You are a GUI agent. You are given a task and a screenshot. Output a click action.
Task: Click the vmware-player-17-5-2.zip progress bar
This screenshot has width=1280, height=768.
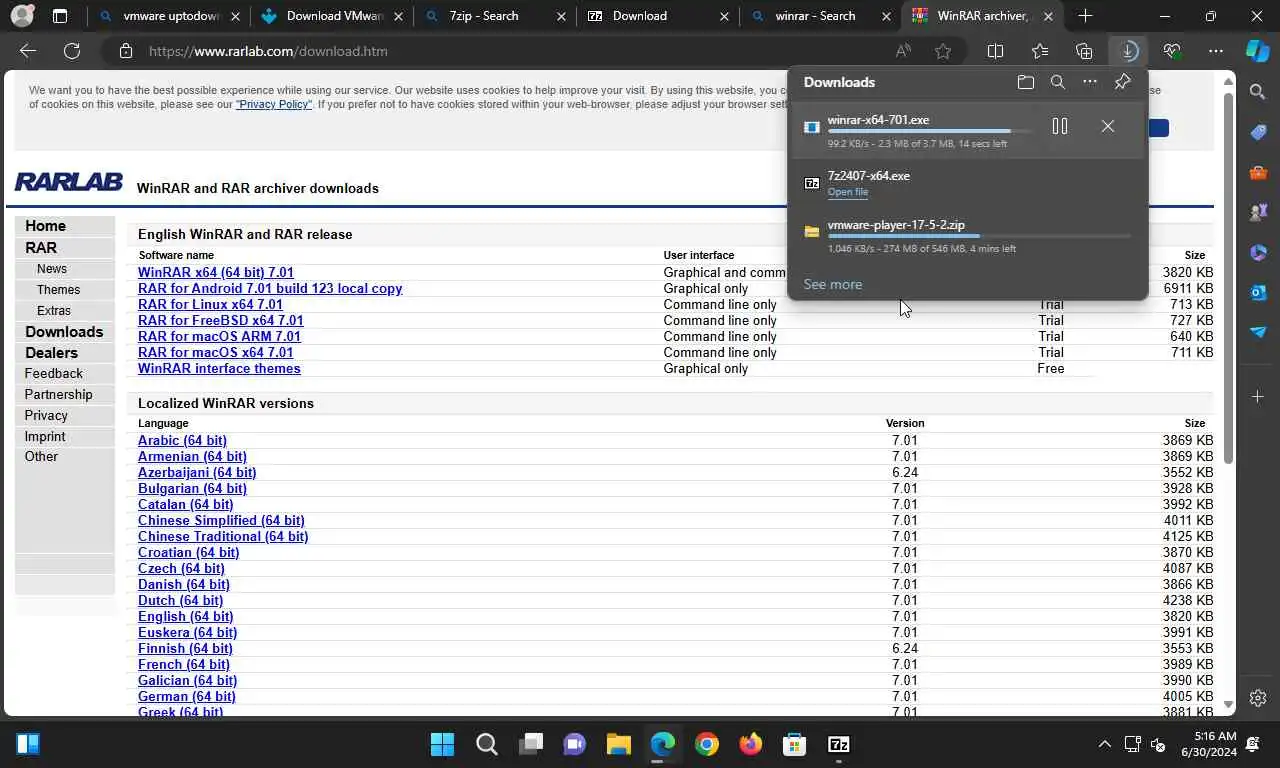tap(979, 236)
